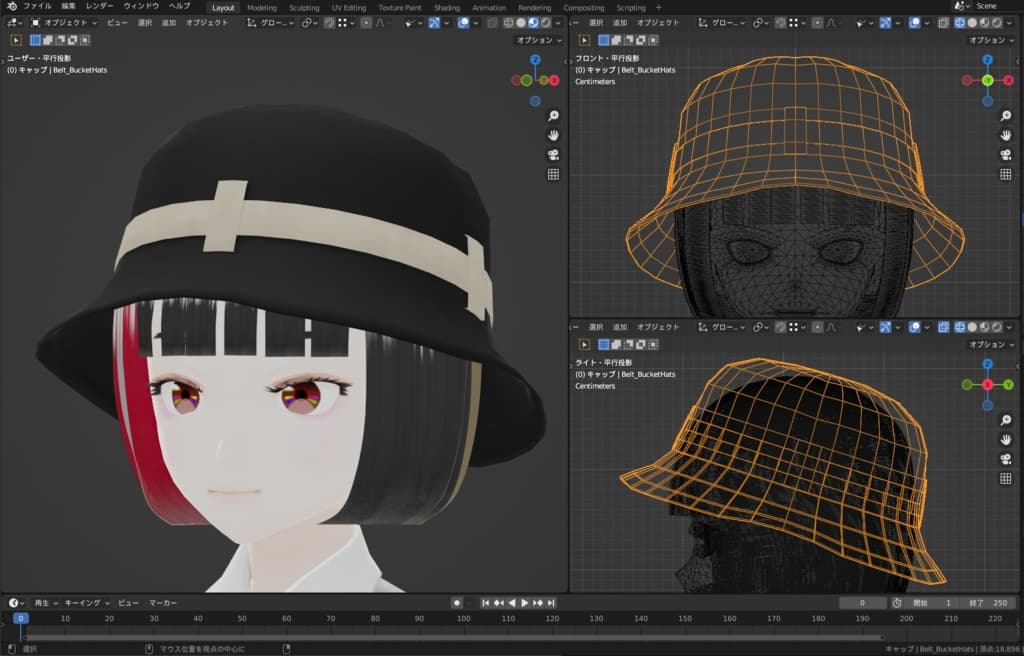Screen dimensions: 1024x656
Task: Toggle the auto keying record button in the timeline
Action: pyautogui.click(x=456, y=603)
